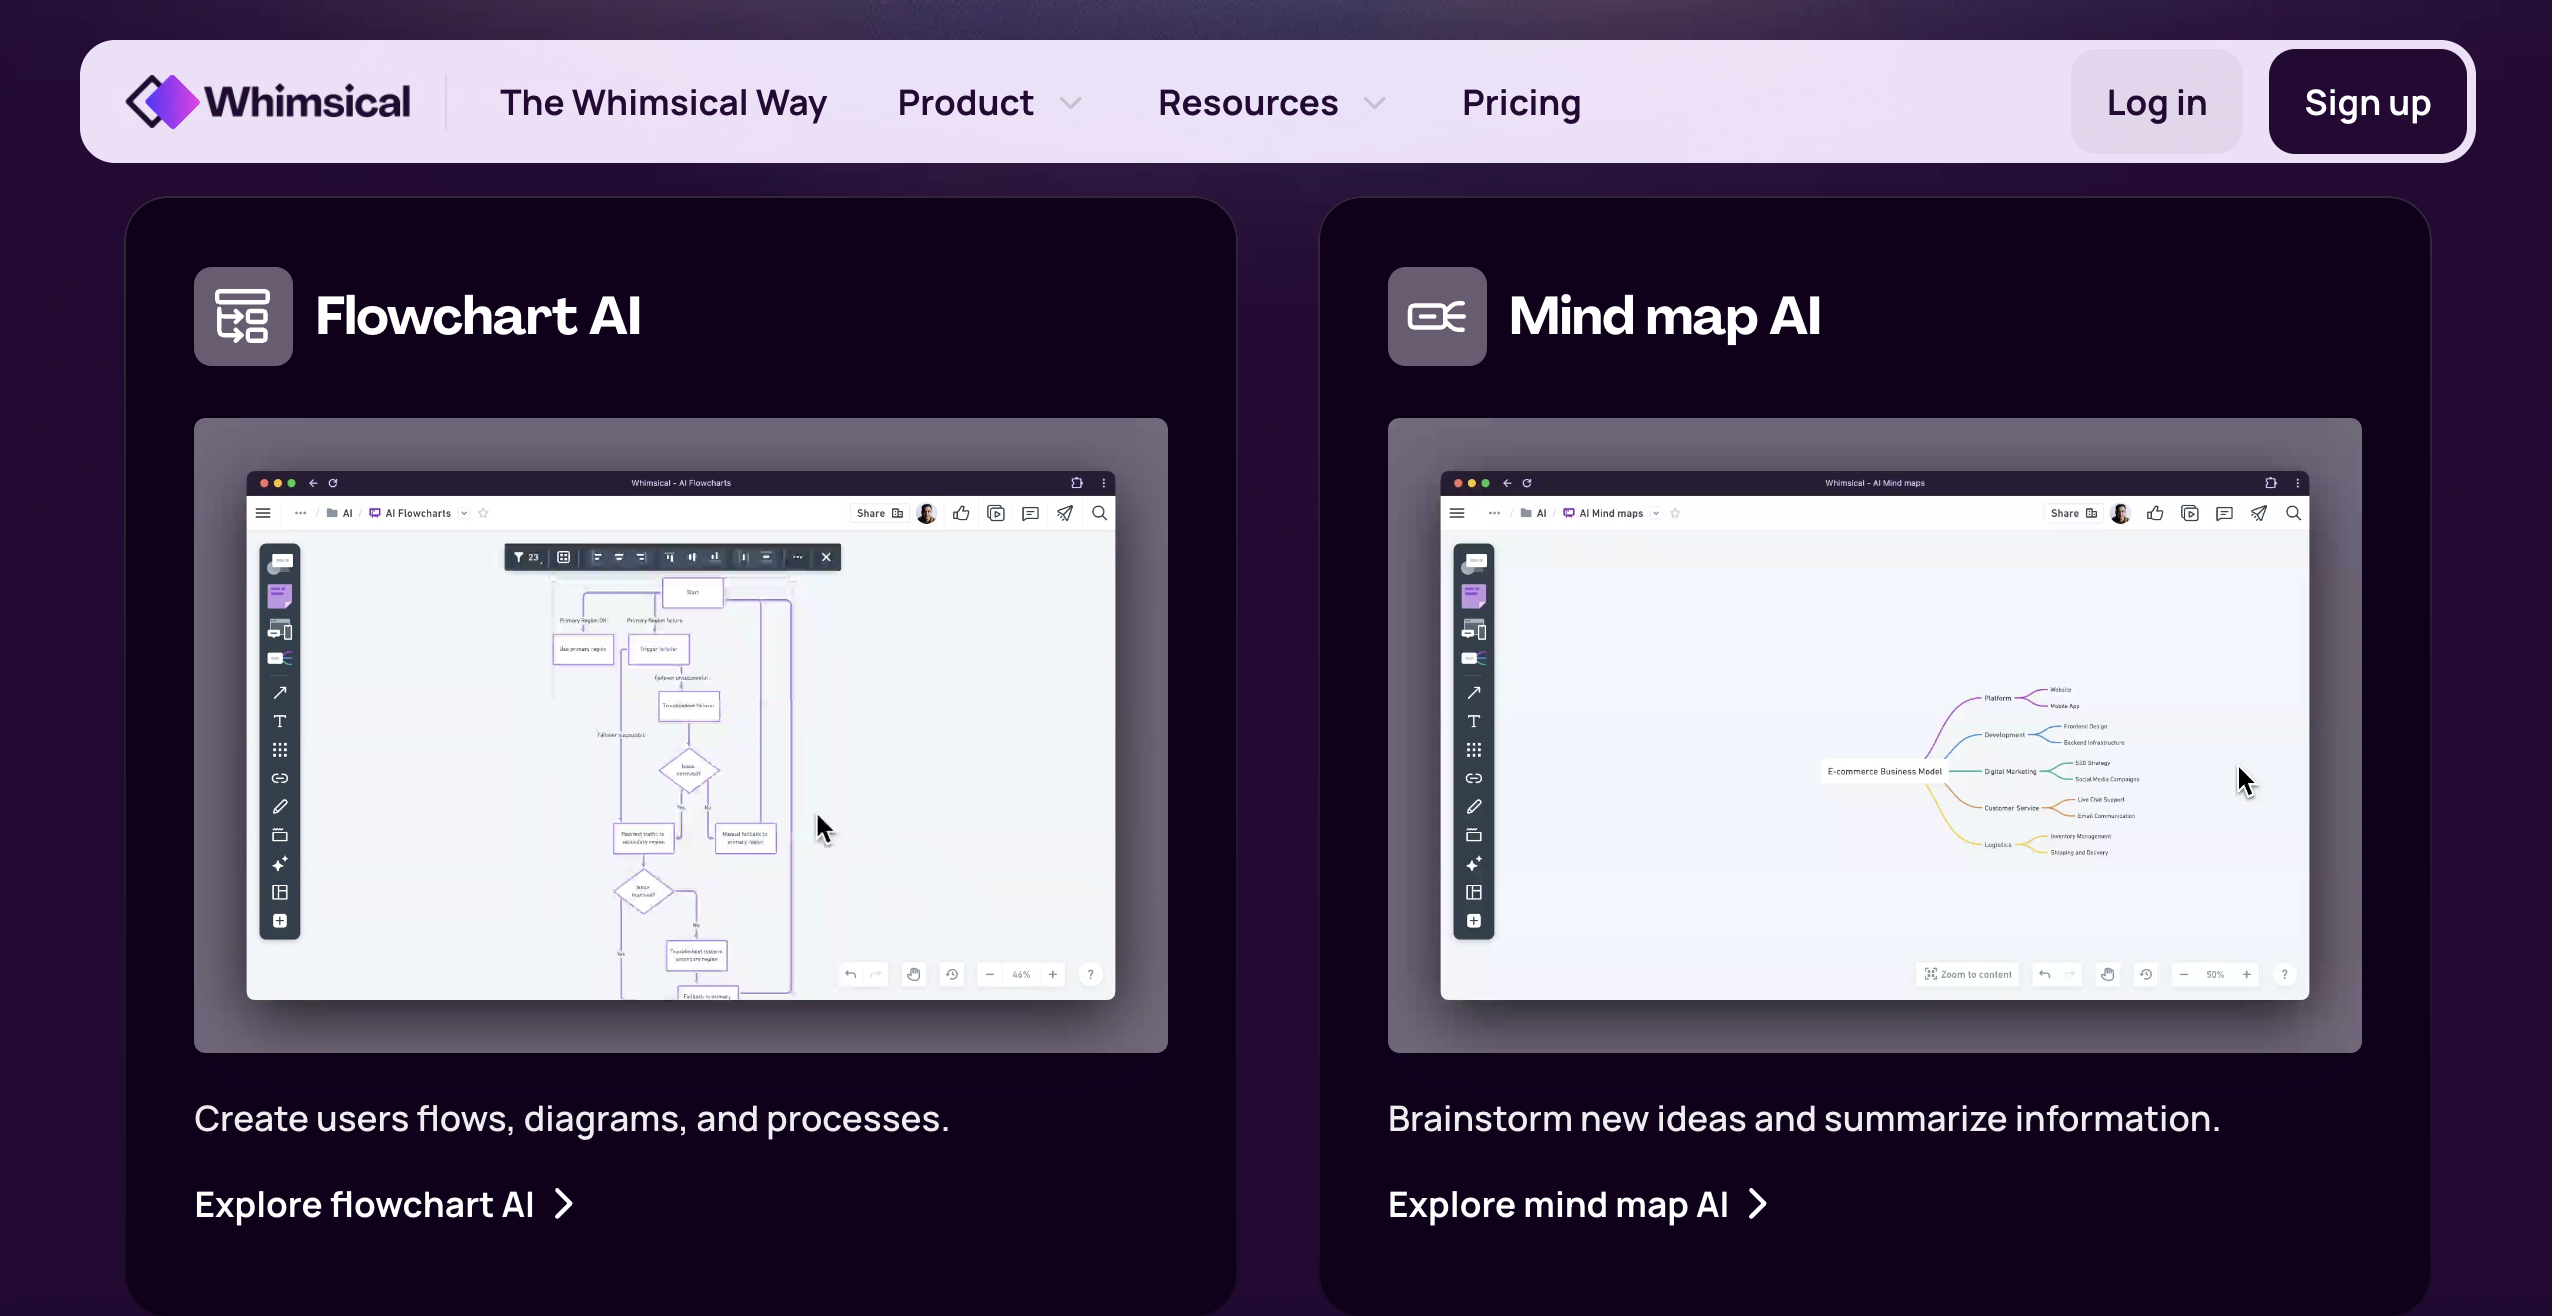Select arrow connector tool in flowchart preview

[x=280, y=693]
